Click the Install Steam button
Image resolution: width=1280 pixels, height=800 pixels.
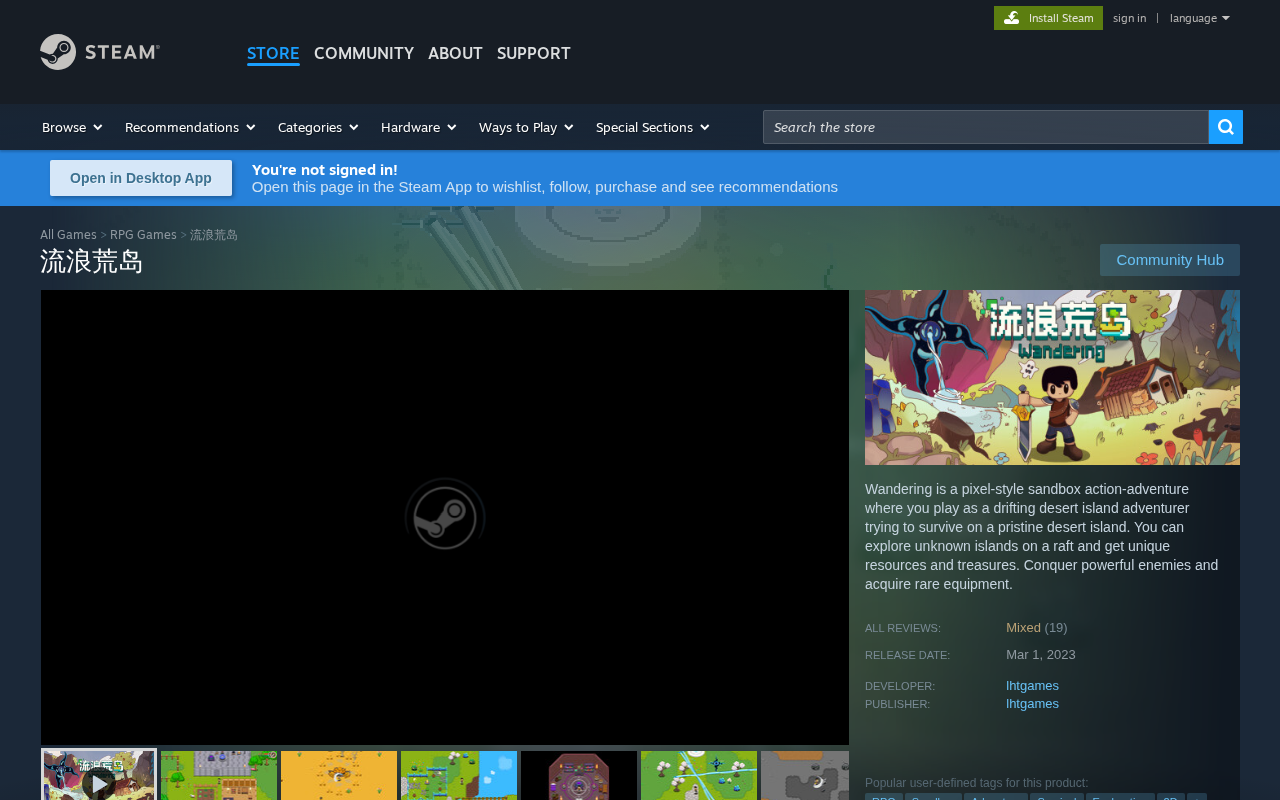tap(1048, 18)
